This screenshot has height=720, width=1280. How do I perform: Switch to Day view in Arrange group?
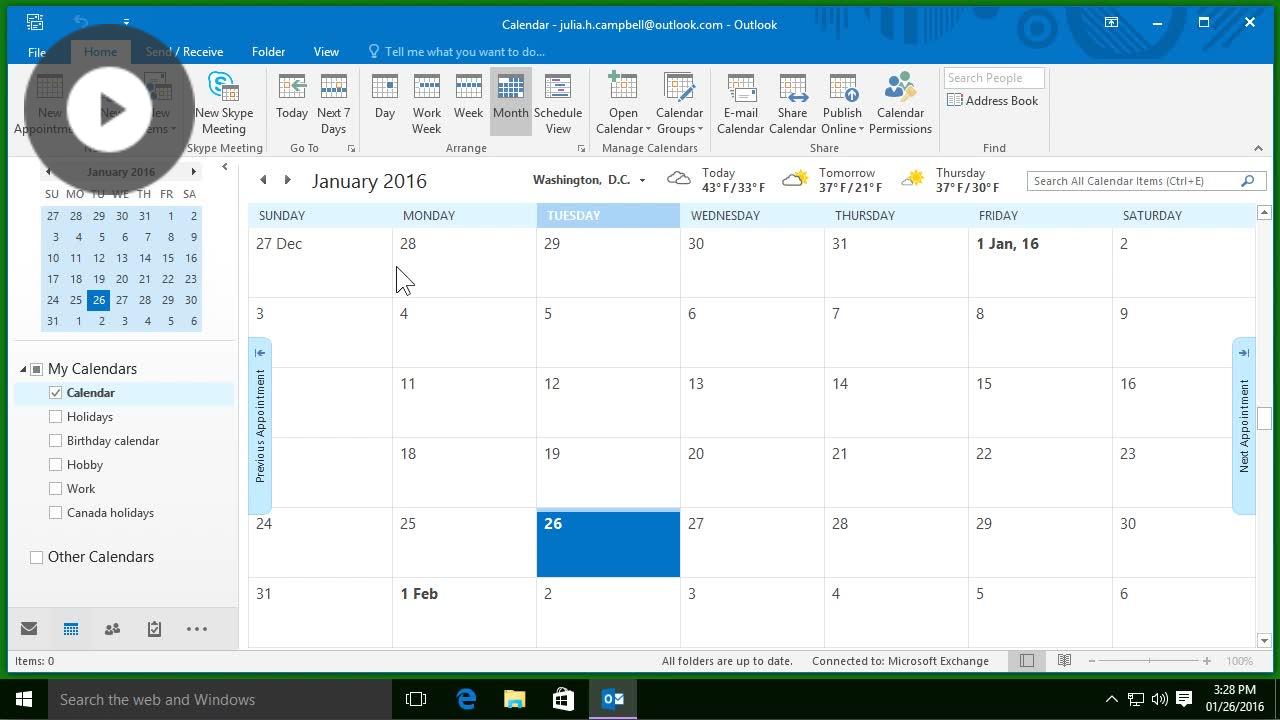(x=384, y=100)
